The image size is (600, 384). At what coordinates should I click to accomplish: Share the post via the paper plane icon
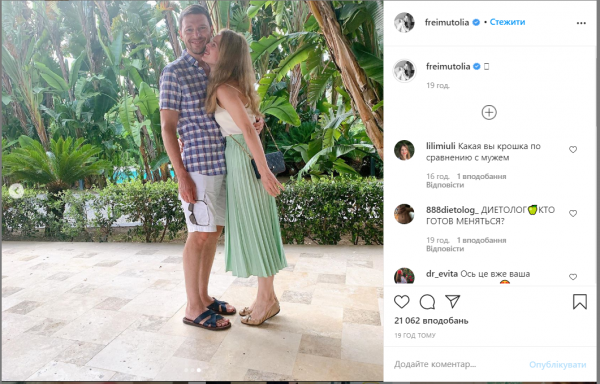coord(452,301)
